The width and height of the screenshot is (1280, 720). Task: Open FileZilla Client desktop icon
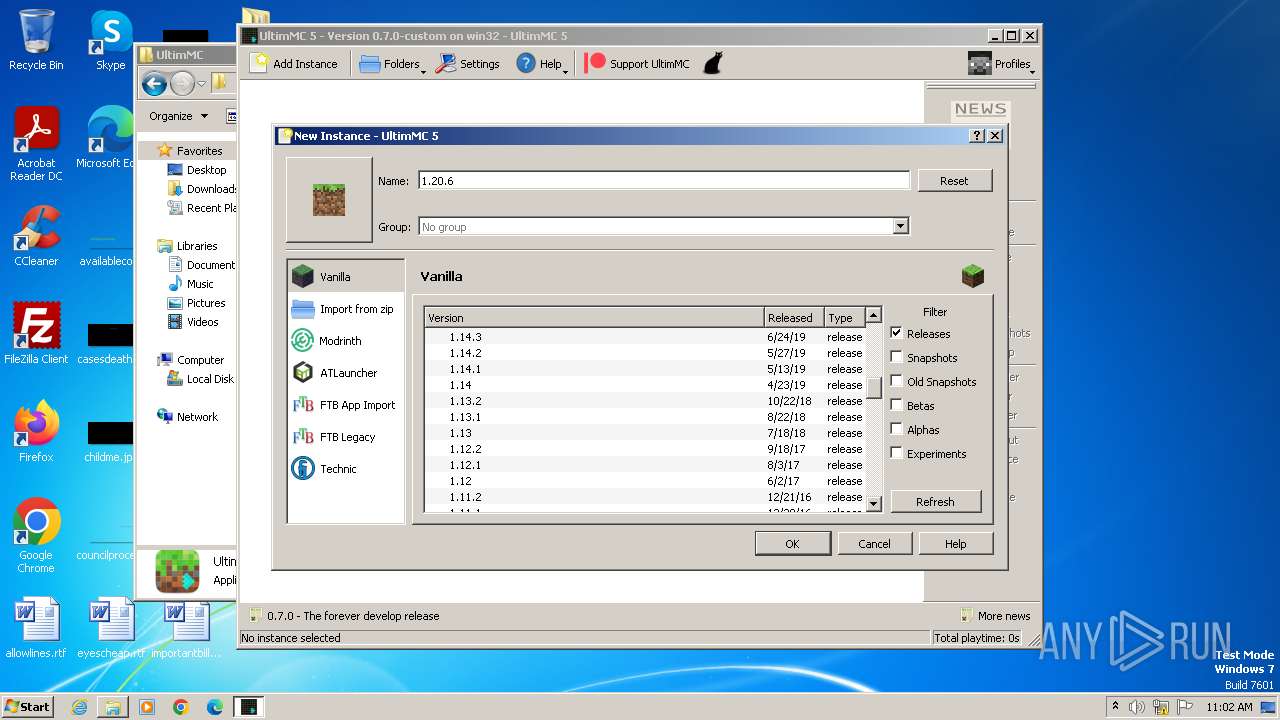[36, 333]
